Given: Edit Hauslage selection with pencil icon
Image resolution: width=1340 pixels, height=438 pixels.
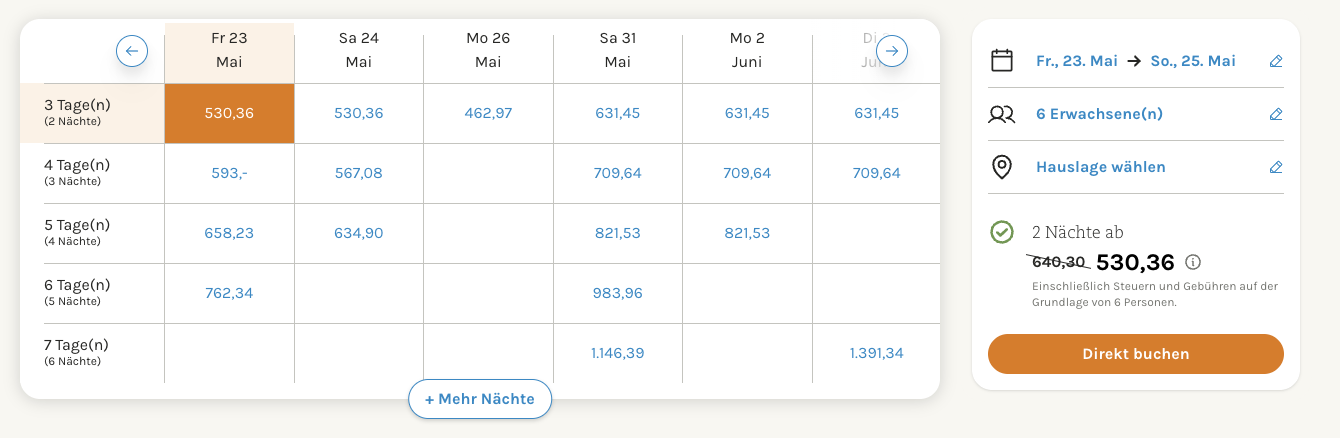Looking at the screenshot, I should click(x=1275, y=167).
